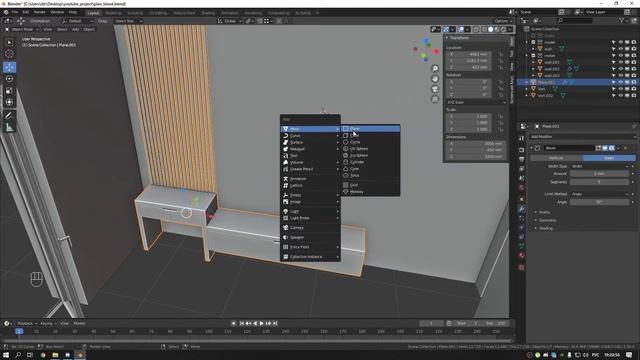Open the Render properties tab icon

(522, 150)
